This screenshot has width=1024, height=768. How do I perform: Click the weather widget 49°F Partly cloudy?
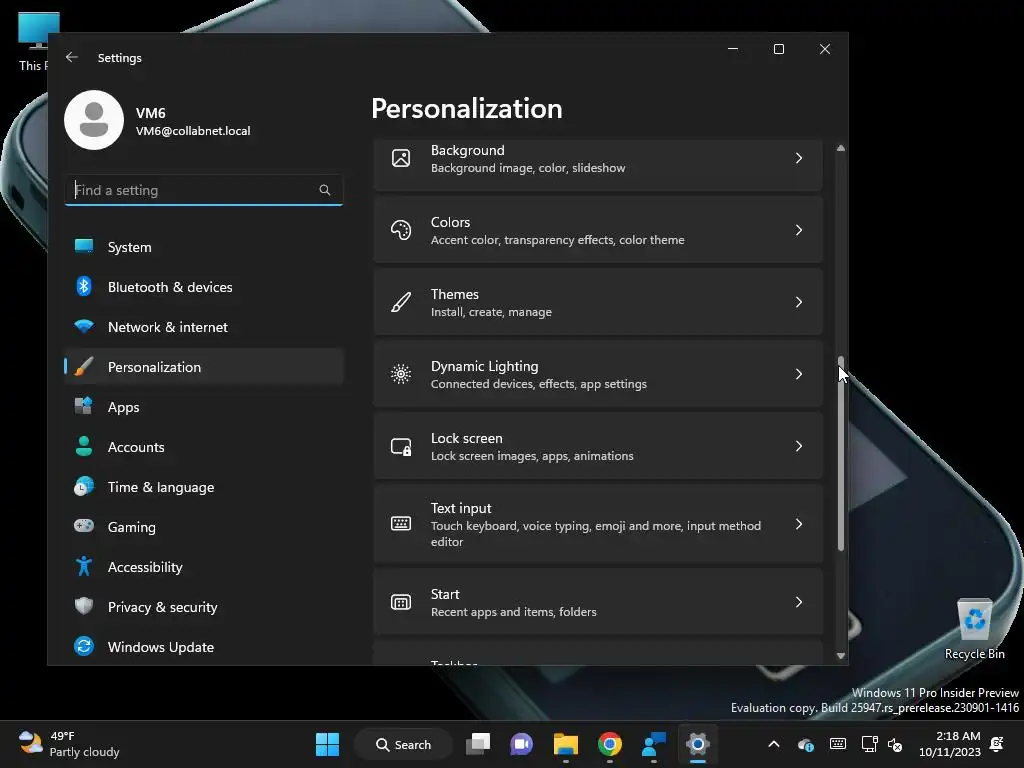[69, 744]
